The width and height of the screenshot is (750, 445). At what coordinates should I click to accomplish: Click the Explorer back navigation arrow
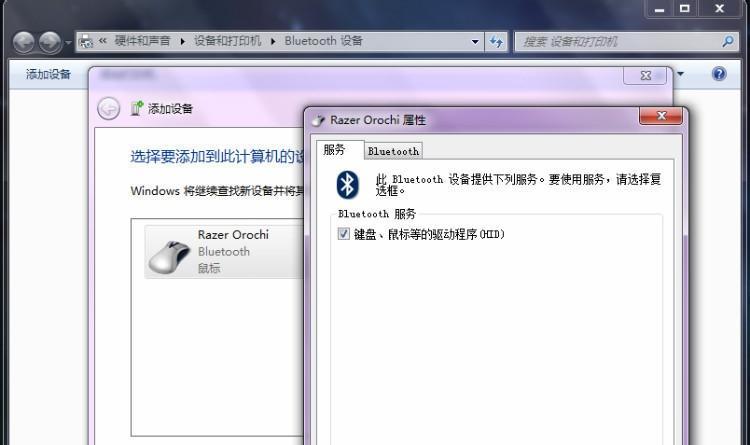click(x=23, y=43)
